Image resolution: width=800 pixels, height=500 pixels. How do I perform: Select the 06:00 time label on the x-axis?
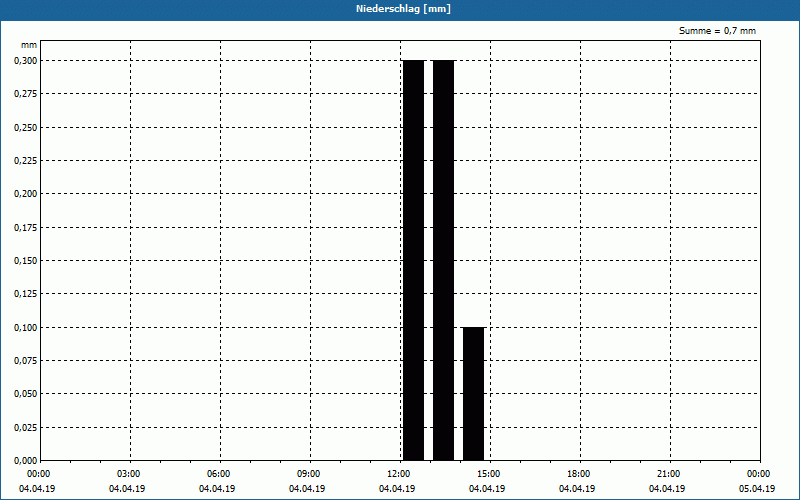219,474
